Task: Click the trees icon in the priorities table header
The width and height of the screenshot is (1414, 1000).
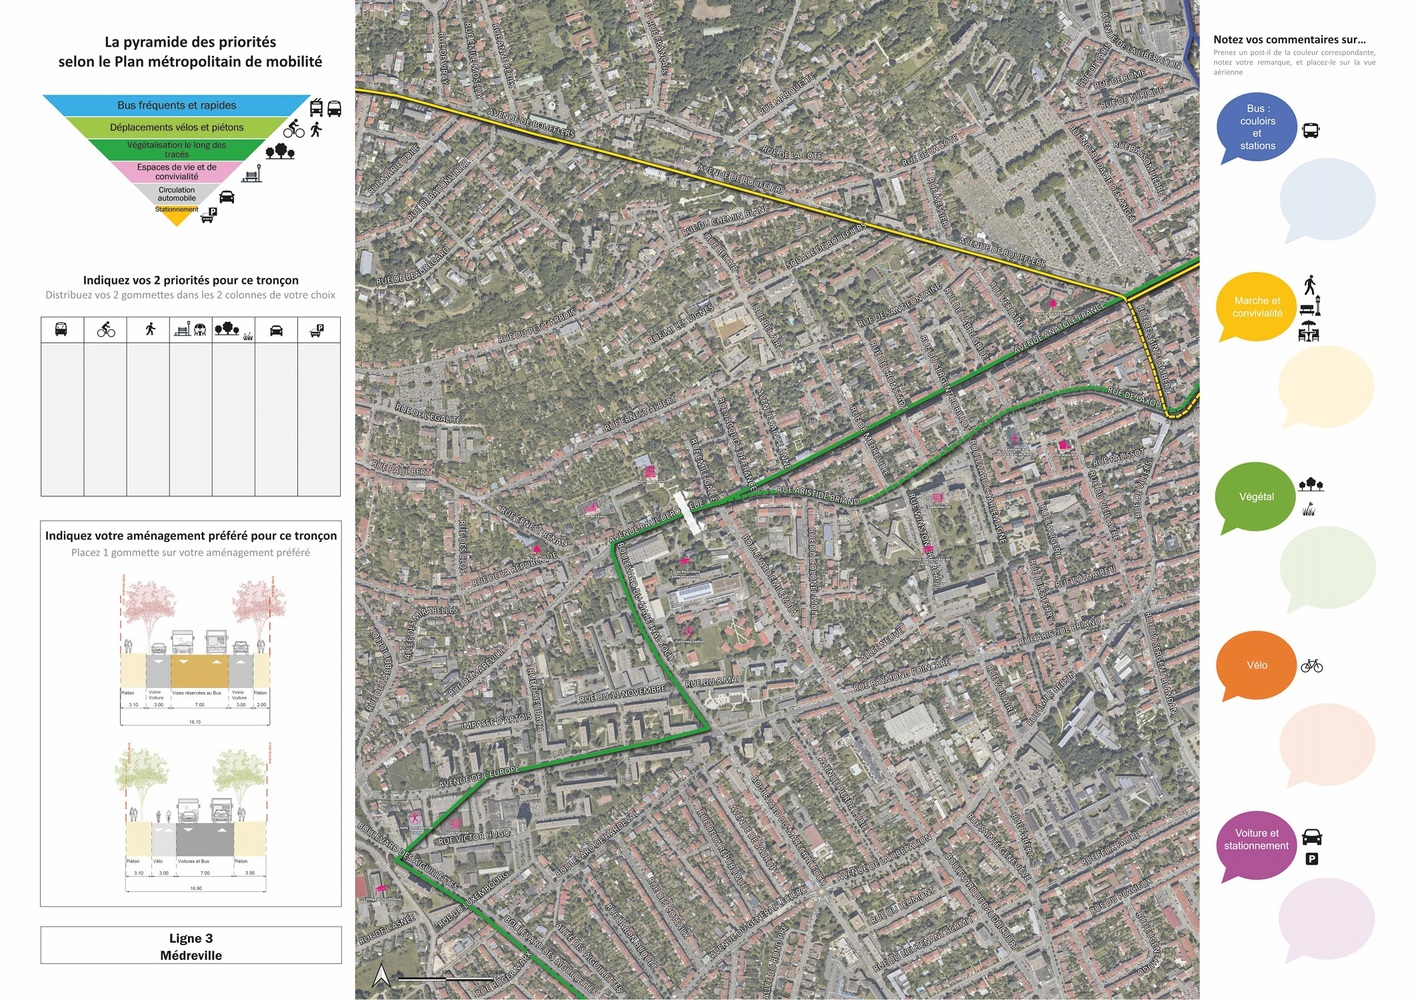Action: 227,328
